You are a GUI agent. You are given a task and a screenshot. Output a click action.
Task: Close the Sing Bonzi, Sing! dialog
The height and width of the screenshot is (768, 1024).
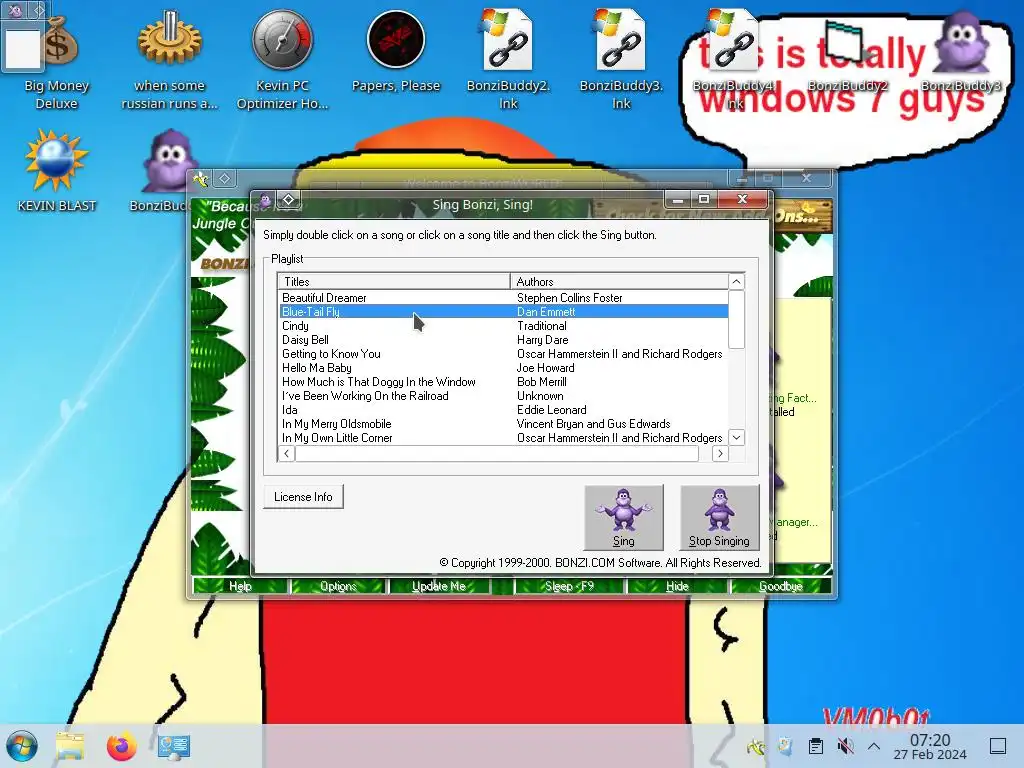[x=743, y=199]
